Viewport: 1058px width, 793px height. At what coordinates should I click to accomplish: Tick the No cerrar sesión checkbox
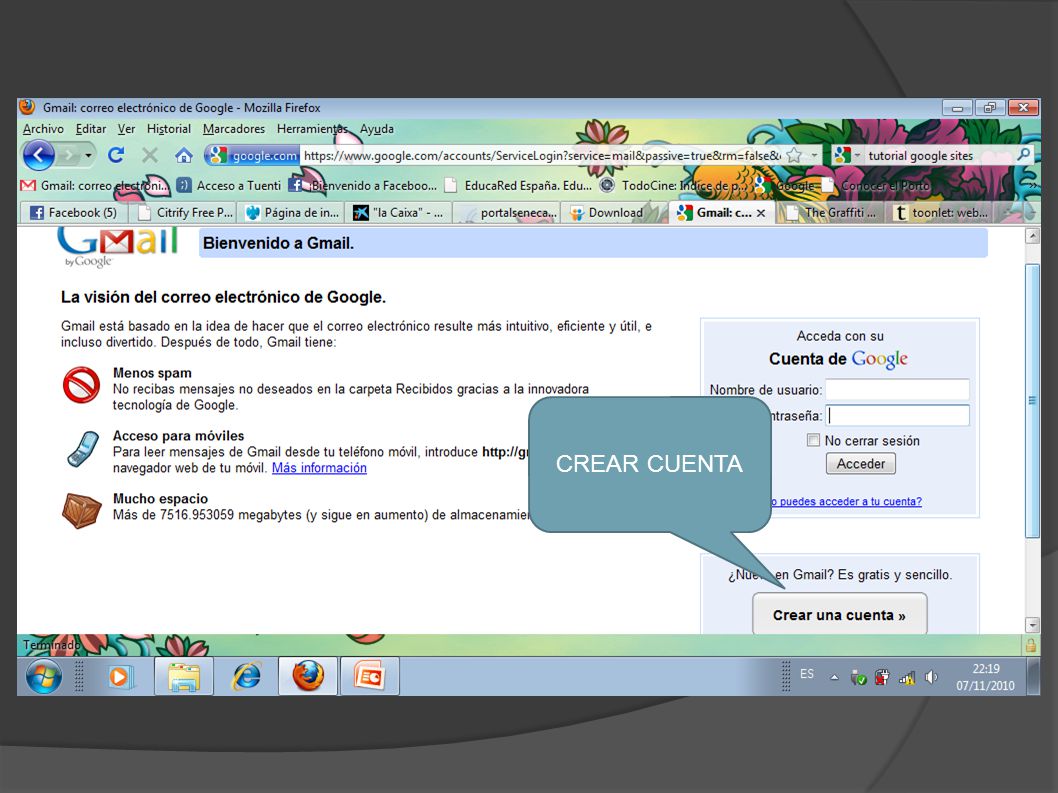(814, 440)
